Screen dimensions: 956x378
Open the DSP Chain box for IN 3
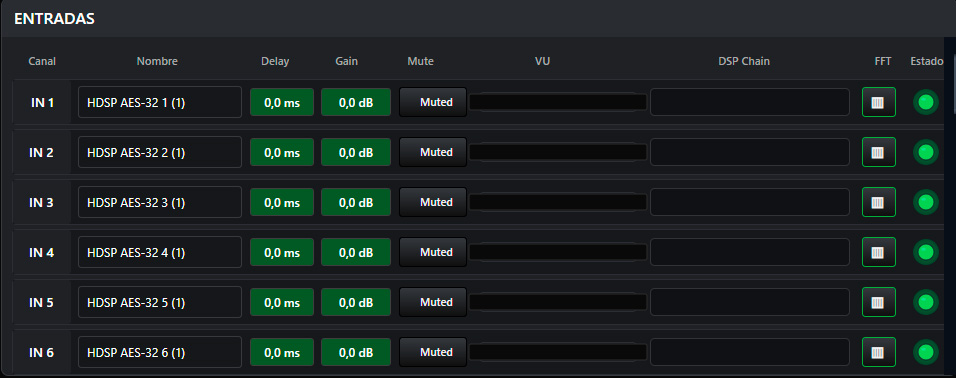click(750, 202)
